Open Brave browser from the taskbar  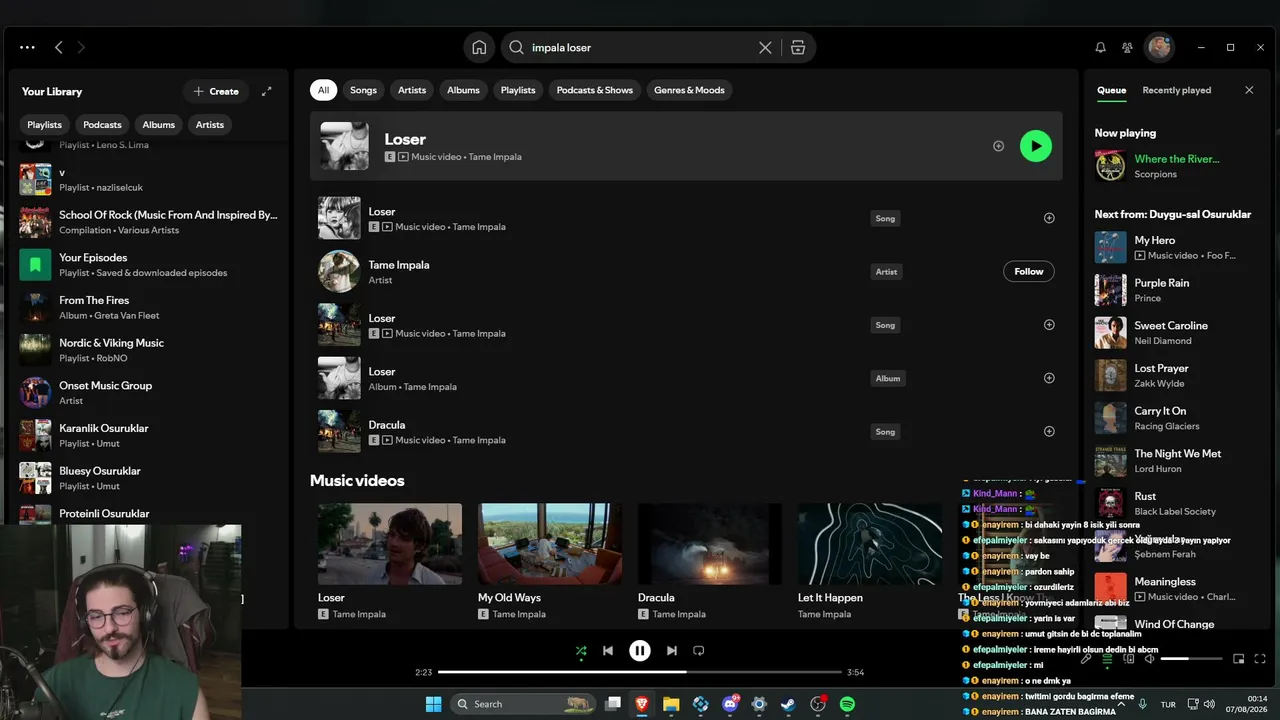[641, 704]
